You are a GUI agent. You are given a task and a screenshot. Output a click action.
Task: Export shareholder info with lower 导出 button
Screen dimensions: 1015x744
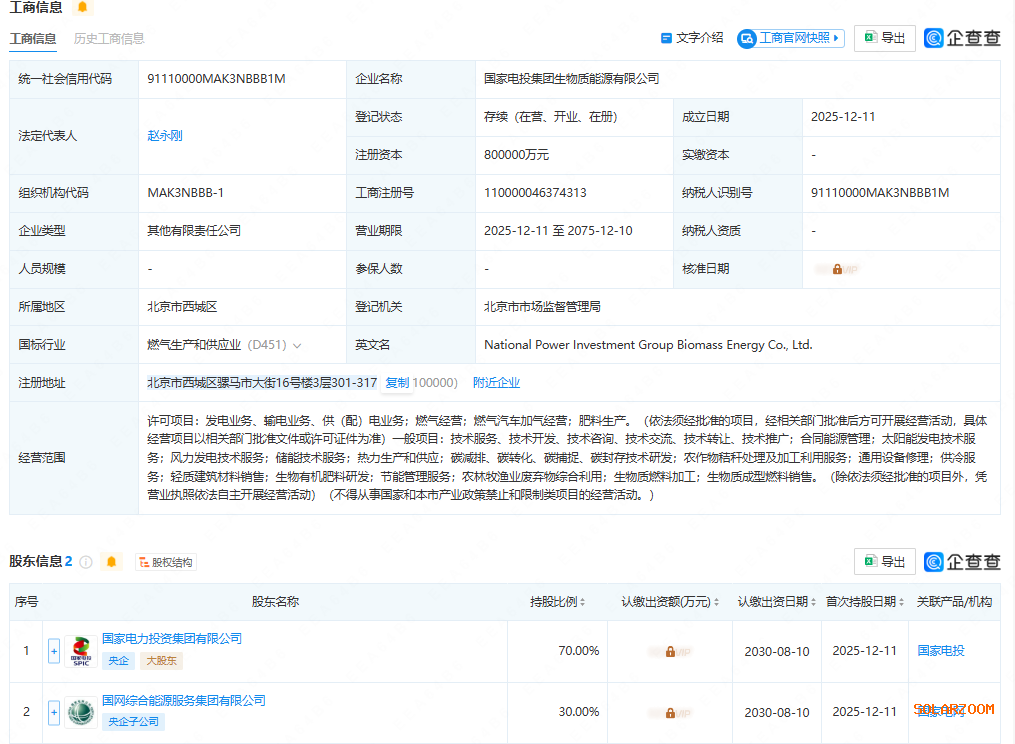(x=884, y=562)
